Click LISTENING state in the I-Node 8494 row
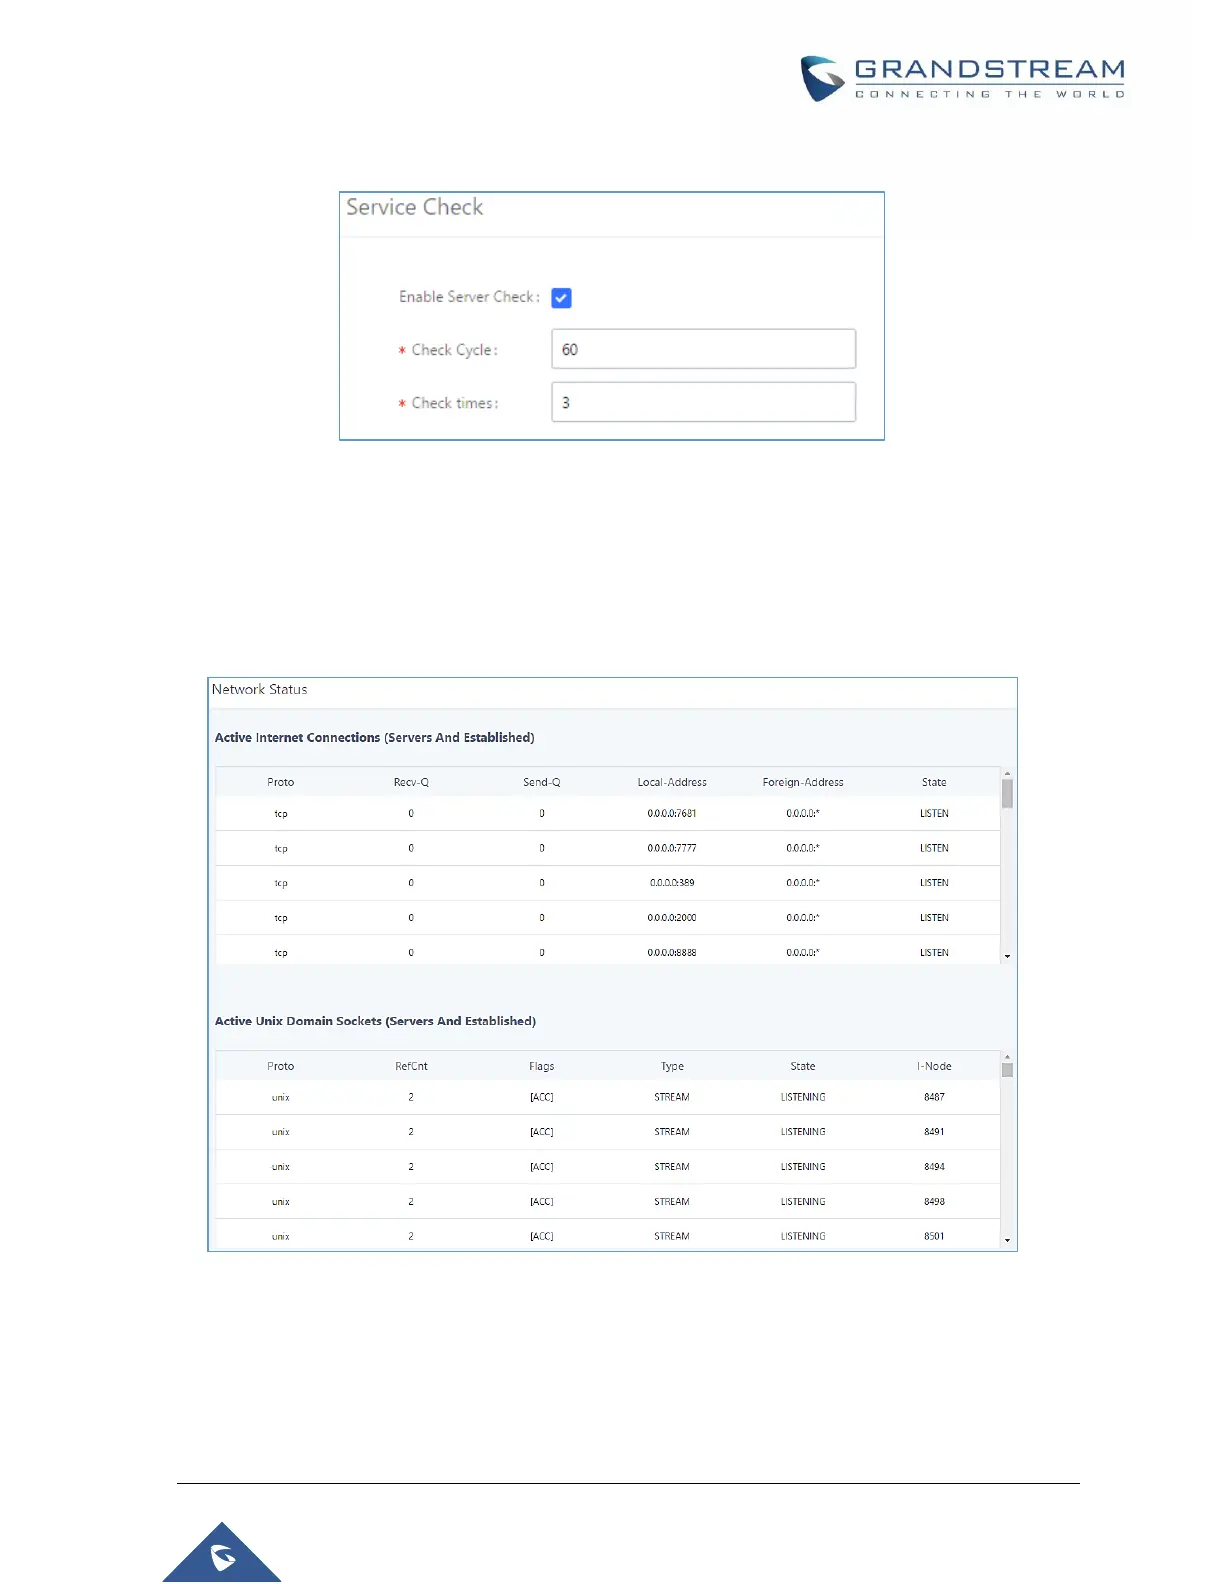 (803, 1167)
